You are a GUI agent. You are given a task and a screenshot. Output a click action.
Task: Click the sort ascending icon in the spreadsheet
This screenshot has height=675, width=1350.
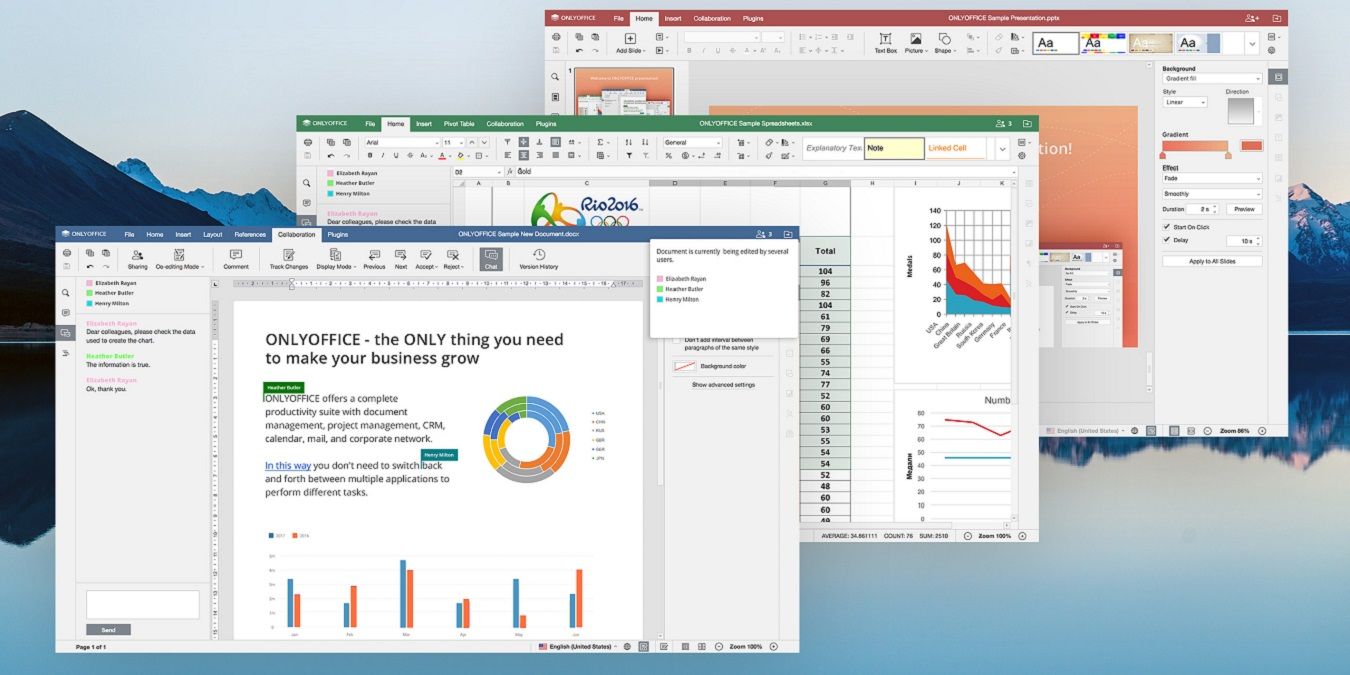click(629, 142)
